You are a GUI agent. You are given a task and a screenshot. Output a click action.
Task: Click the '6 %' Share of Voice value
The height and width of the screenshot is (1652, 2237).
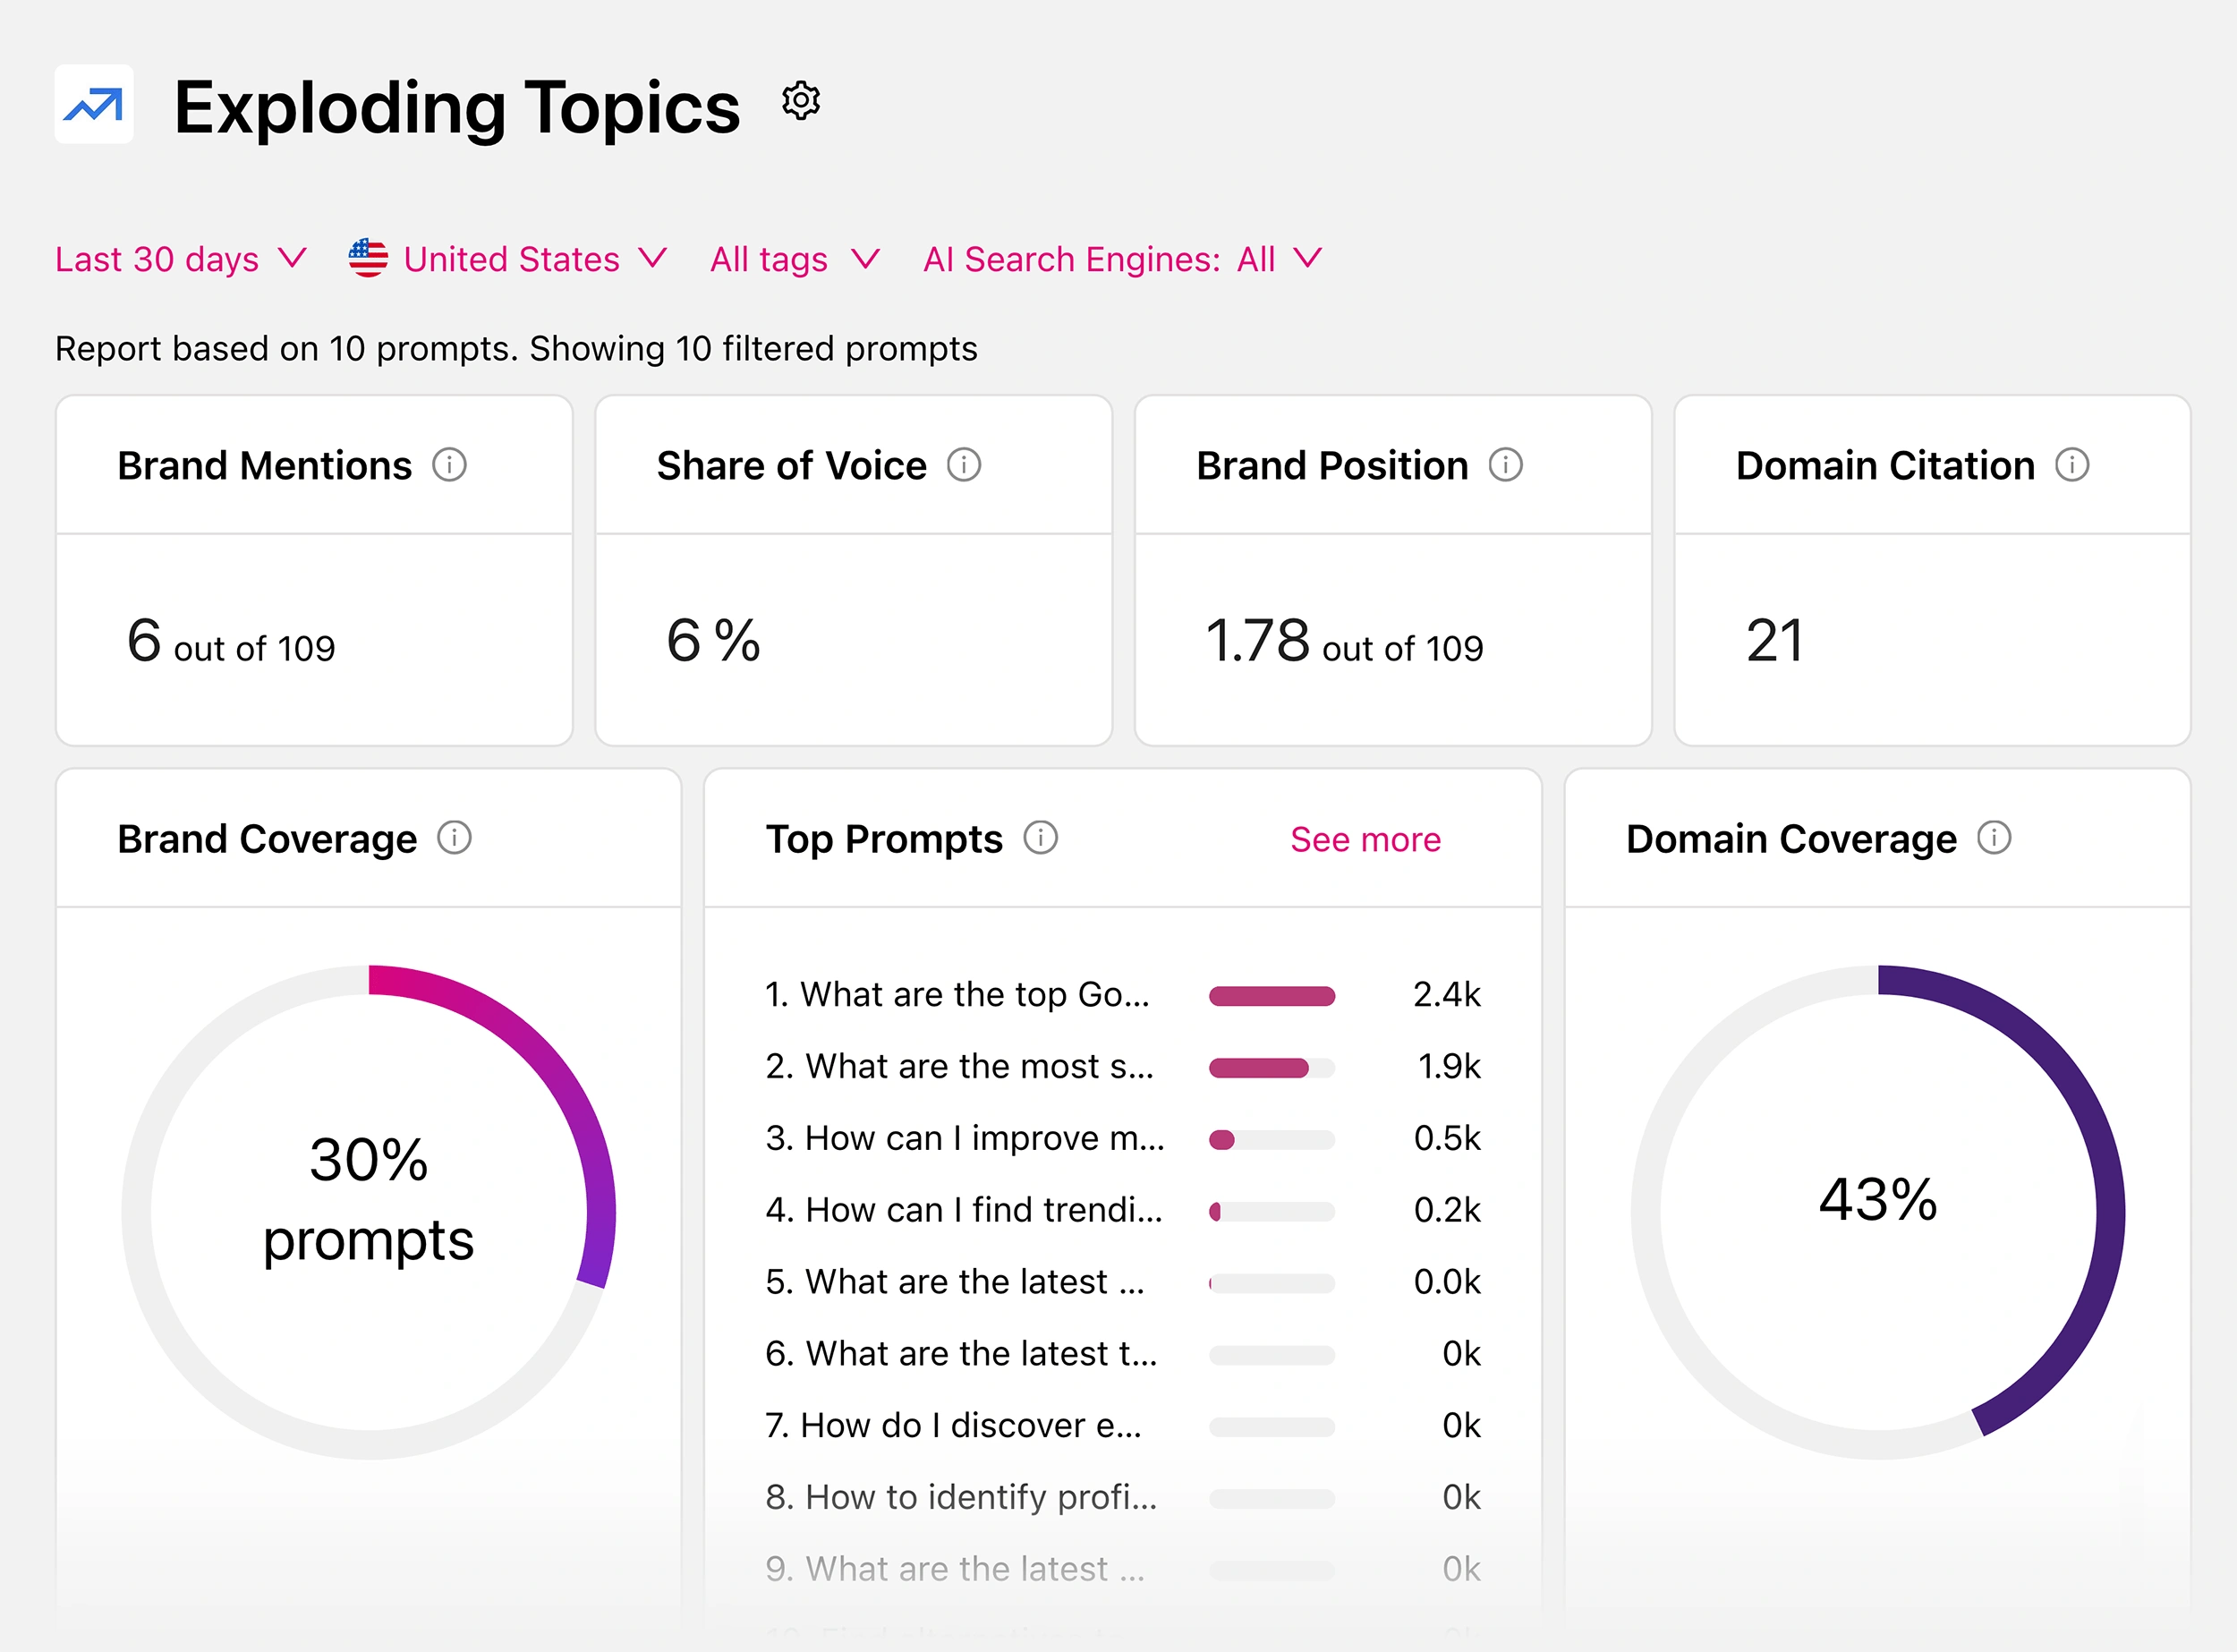point(713,641)
